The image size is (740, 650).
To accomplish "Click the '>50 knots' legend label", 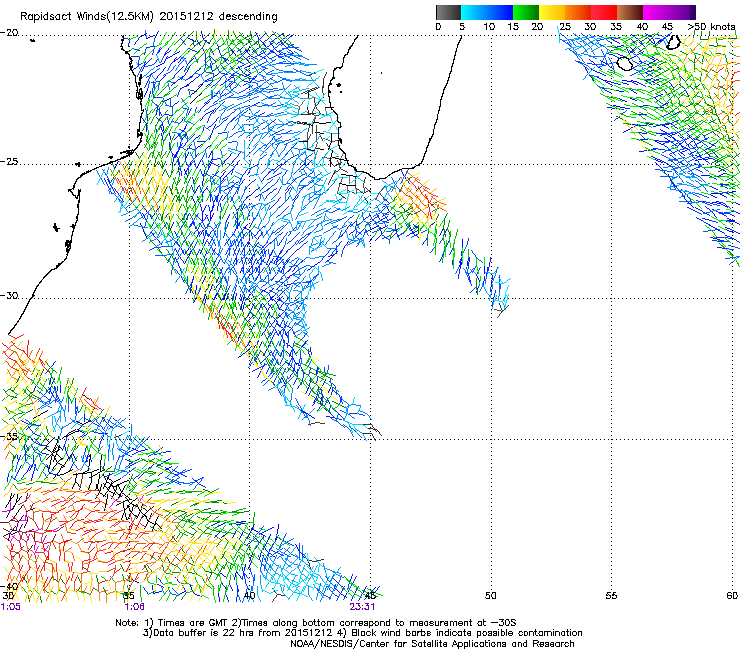I will 712,27.
